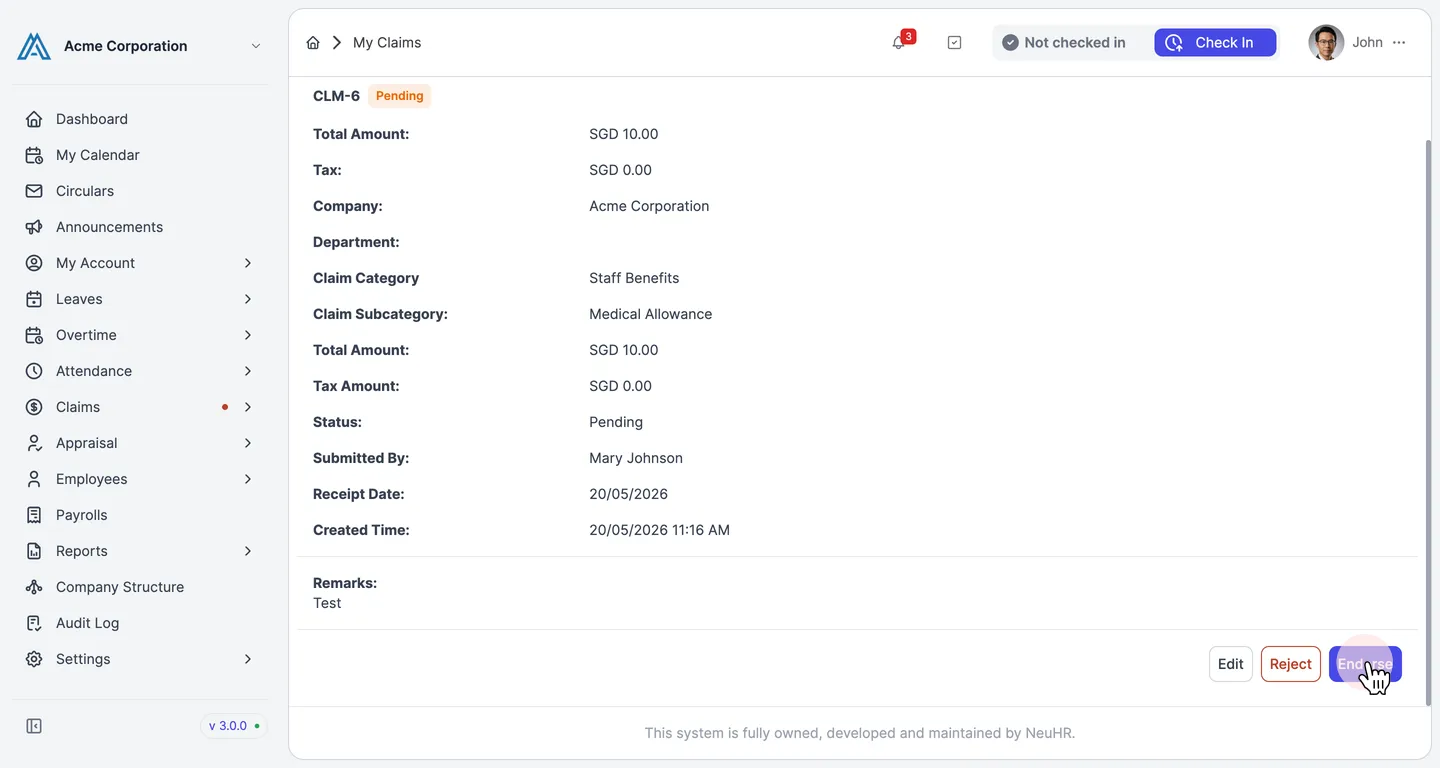
Task: Expand the Leaves submenu chevron
Action: coord(248,299)
